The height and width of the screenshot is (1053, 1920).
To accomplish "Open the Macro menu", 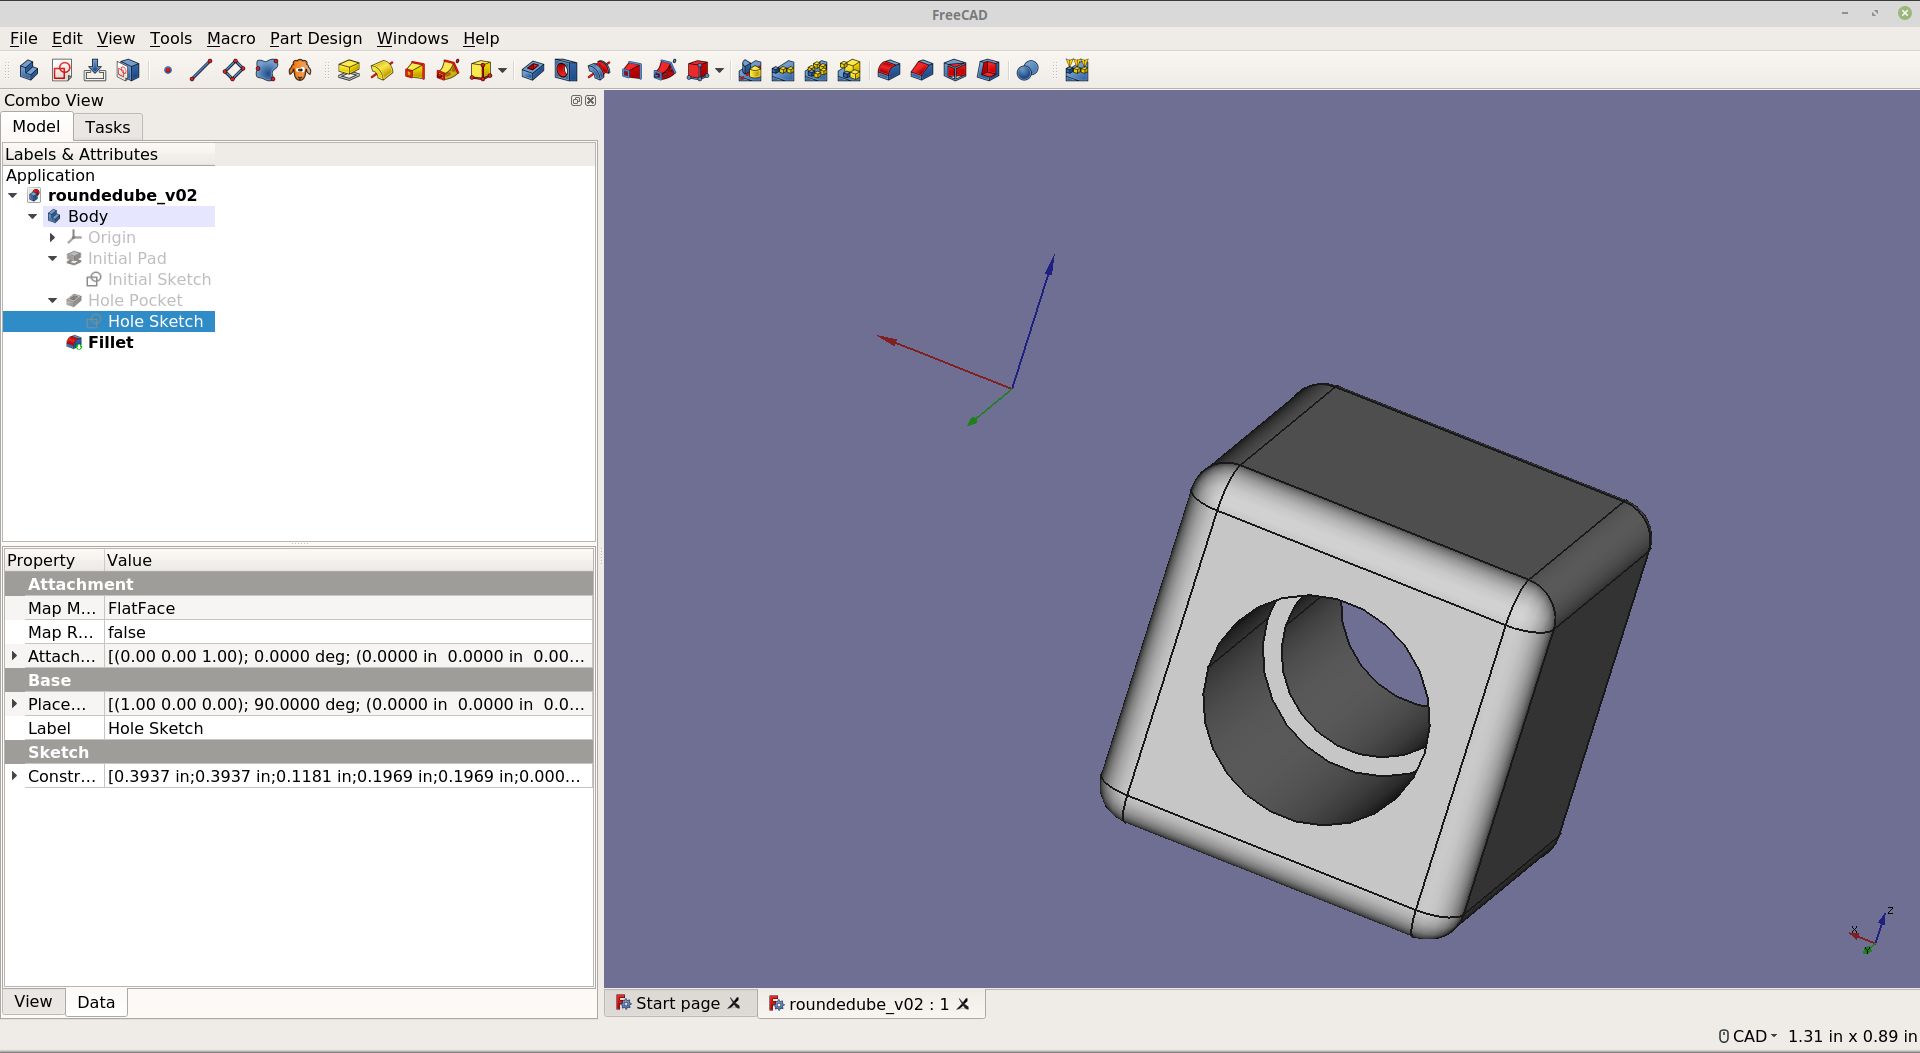I will [231, 38].
